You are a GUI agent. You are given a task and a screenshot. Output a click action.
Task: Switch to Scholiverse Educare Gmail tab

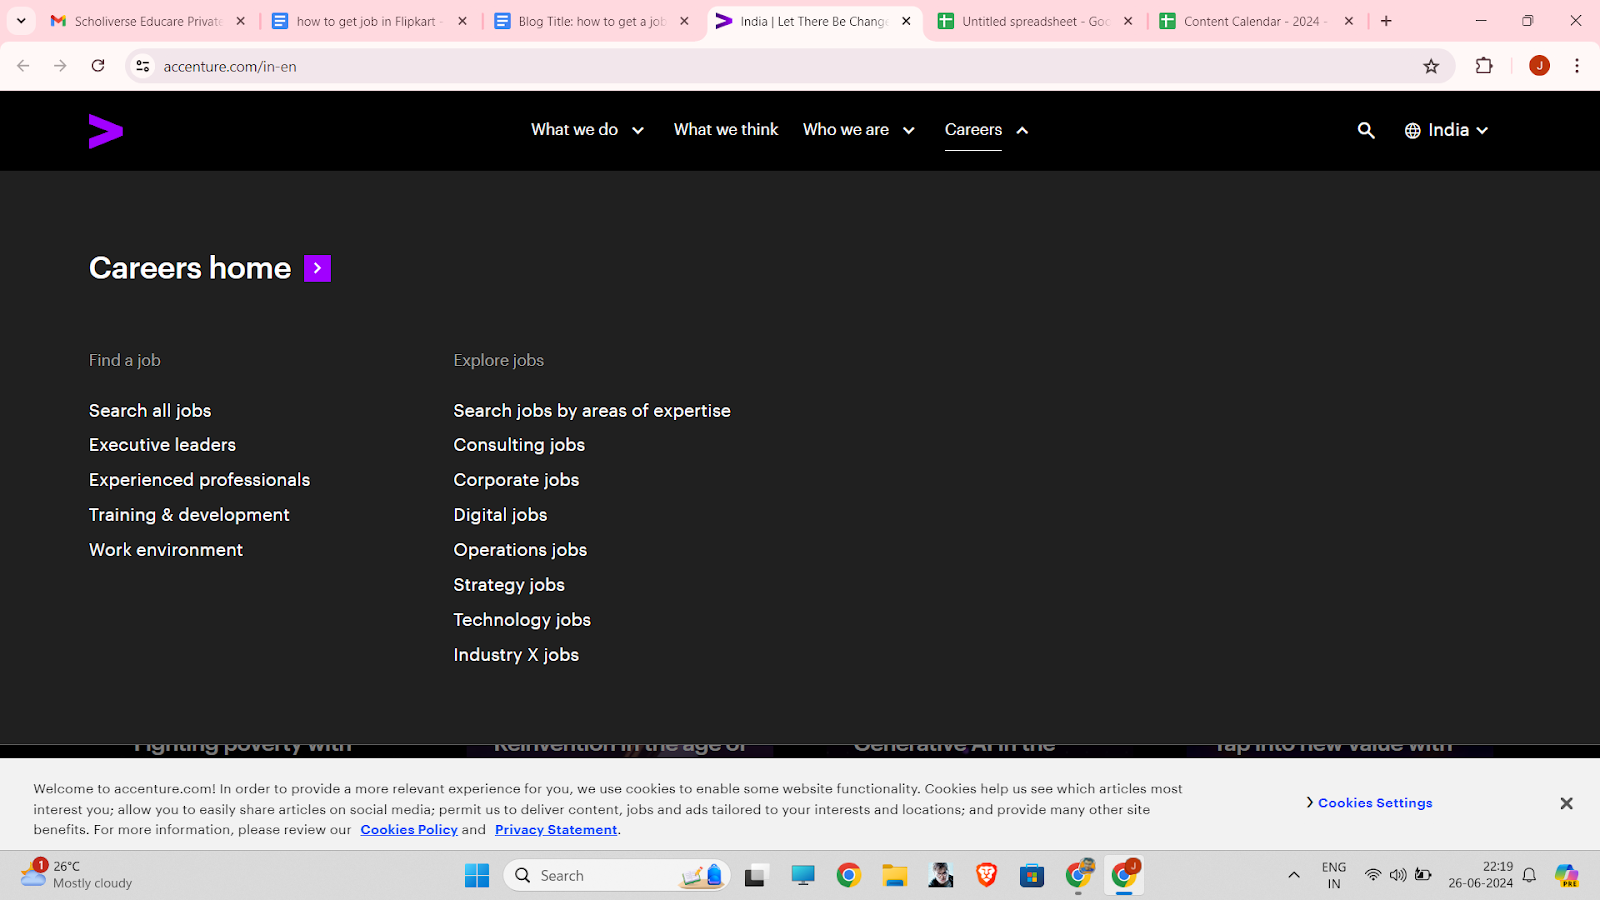point(148,21)
